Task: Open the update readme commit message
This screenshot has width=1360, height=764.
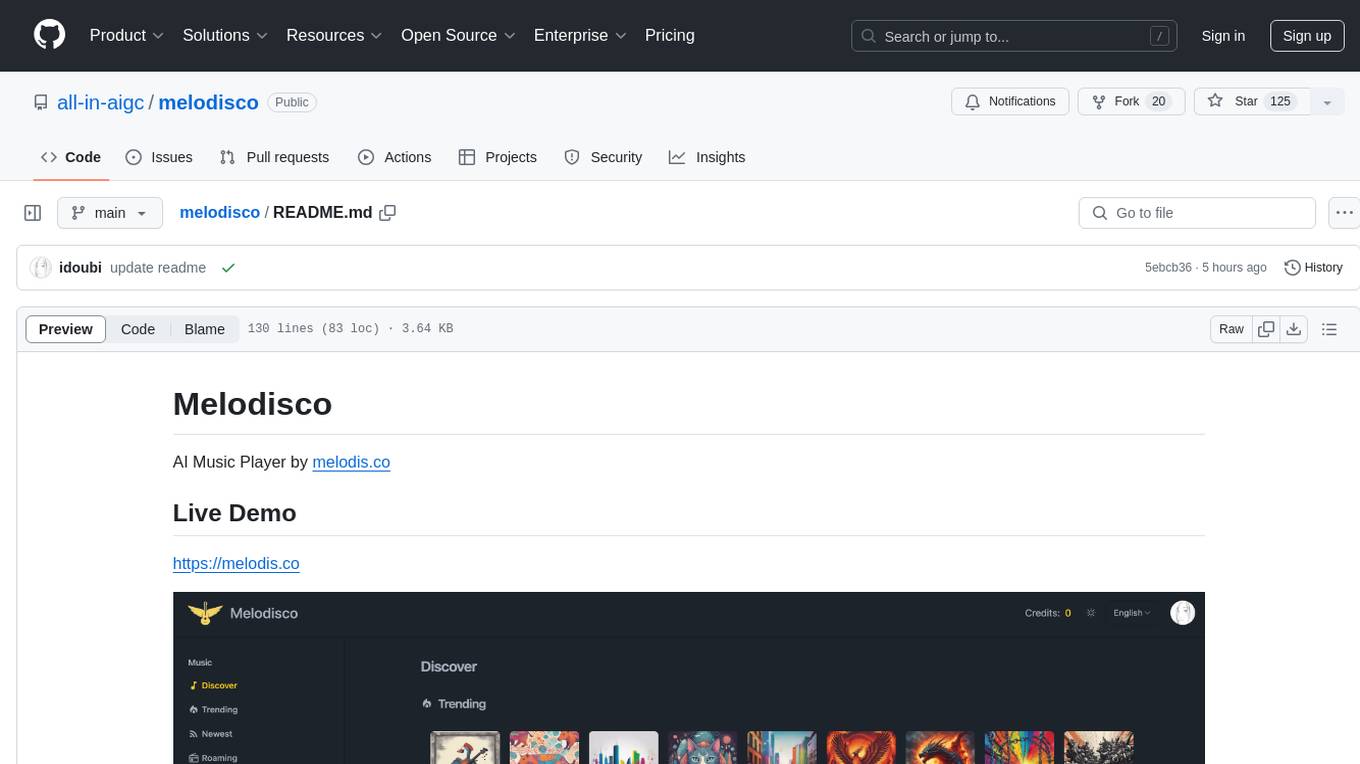Action: coord(158,268)
